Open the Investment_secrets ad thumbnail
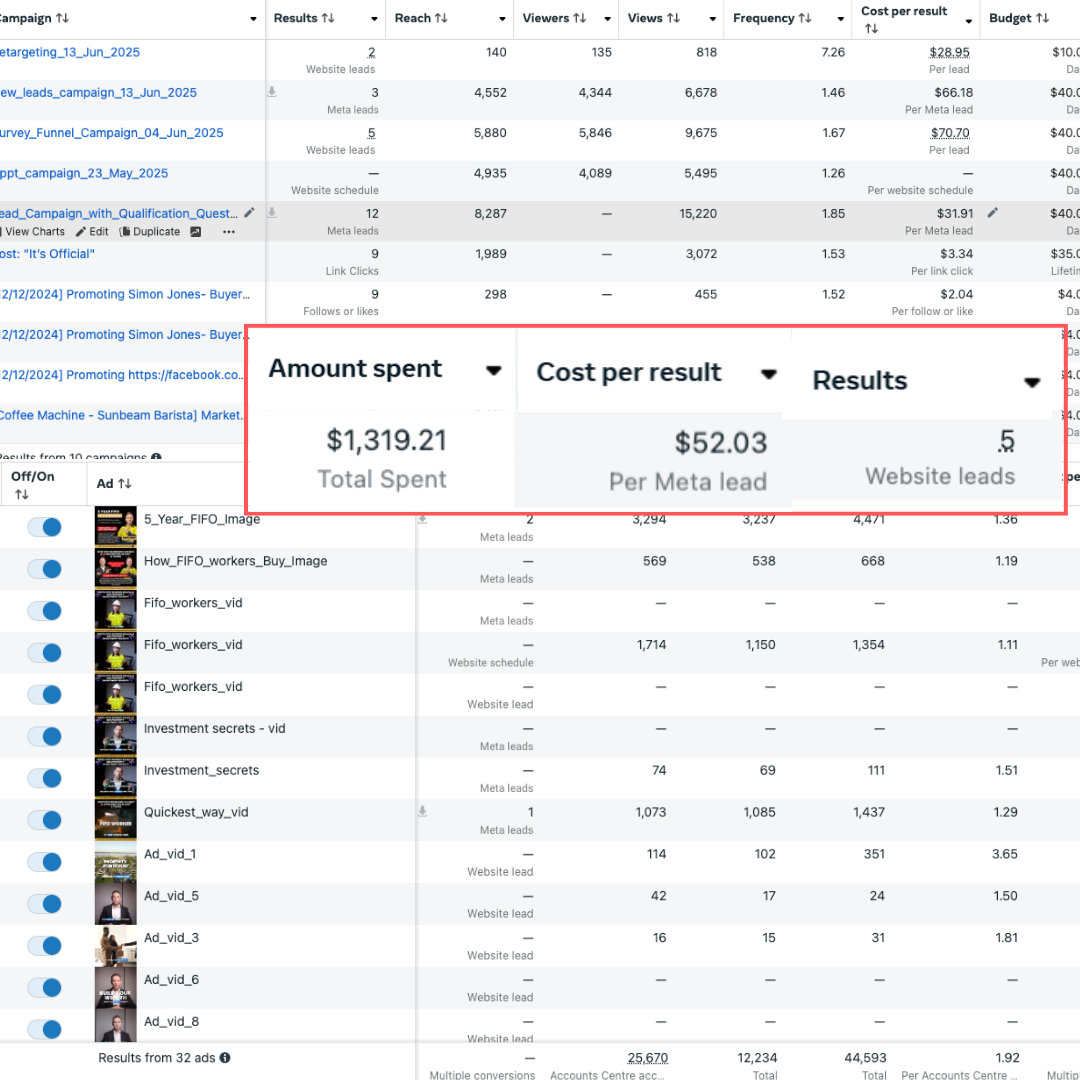Viewport: 1080px width, 1080px height. (115, 778)
